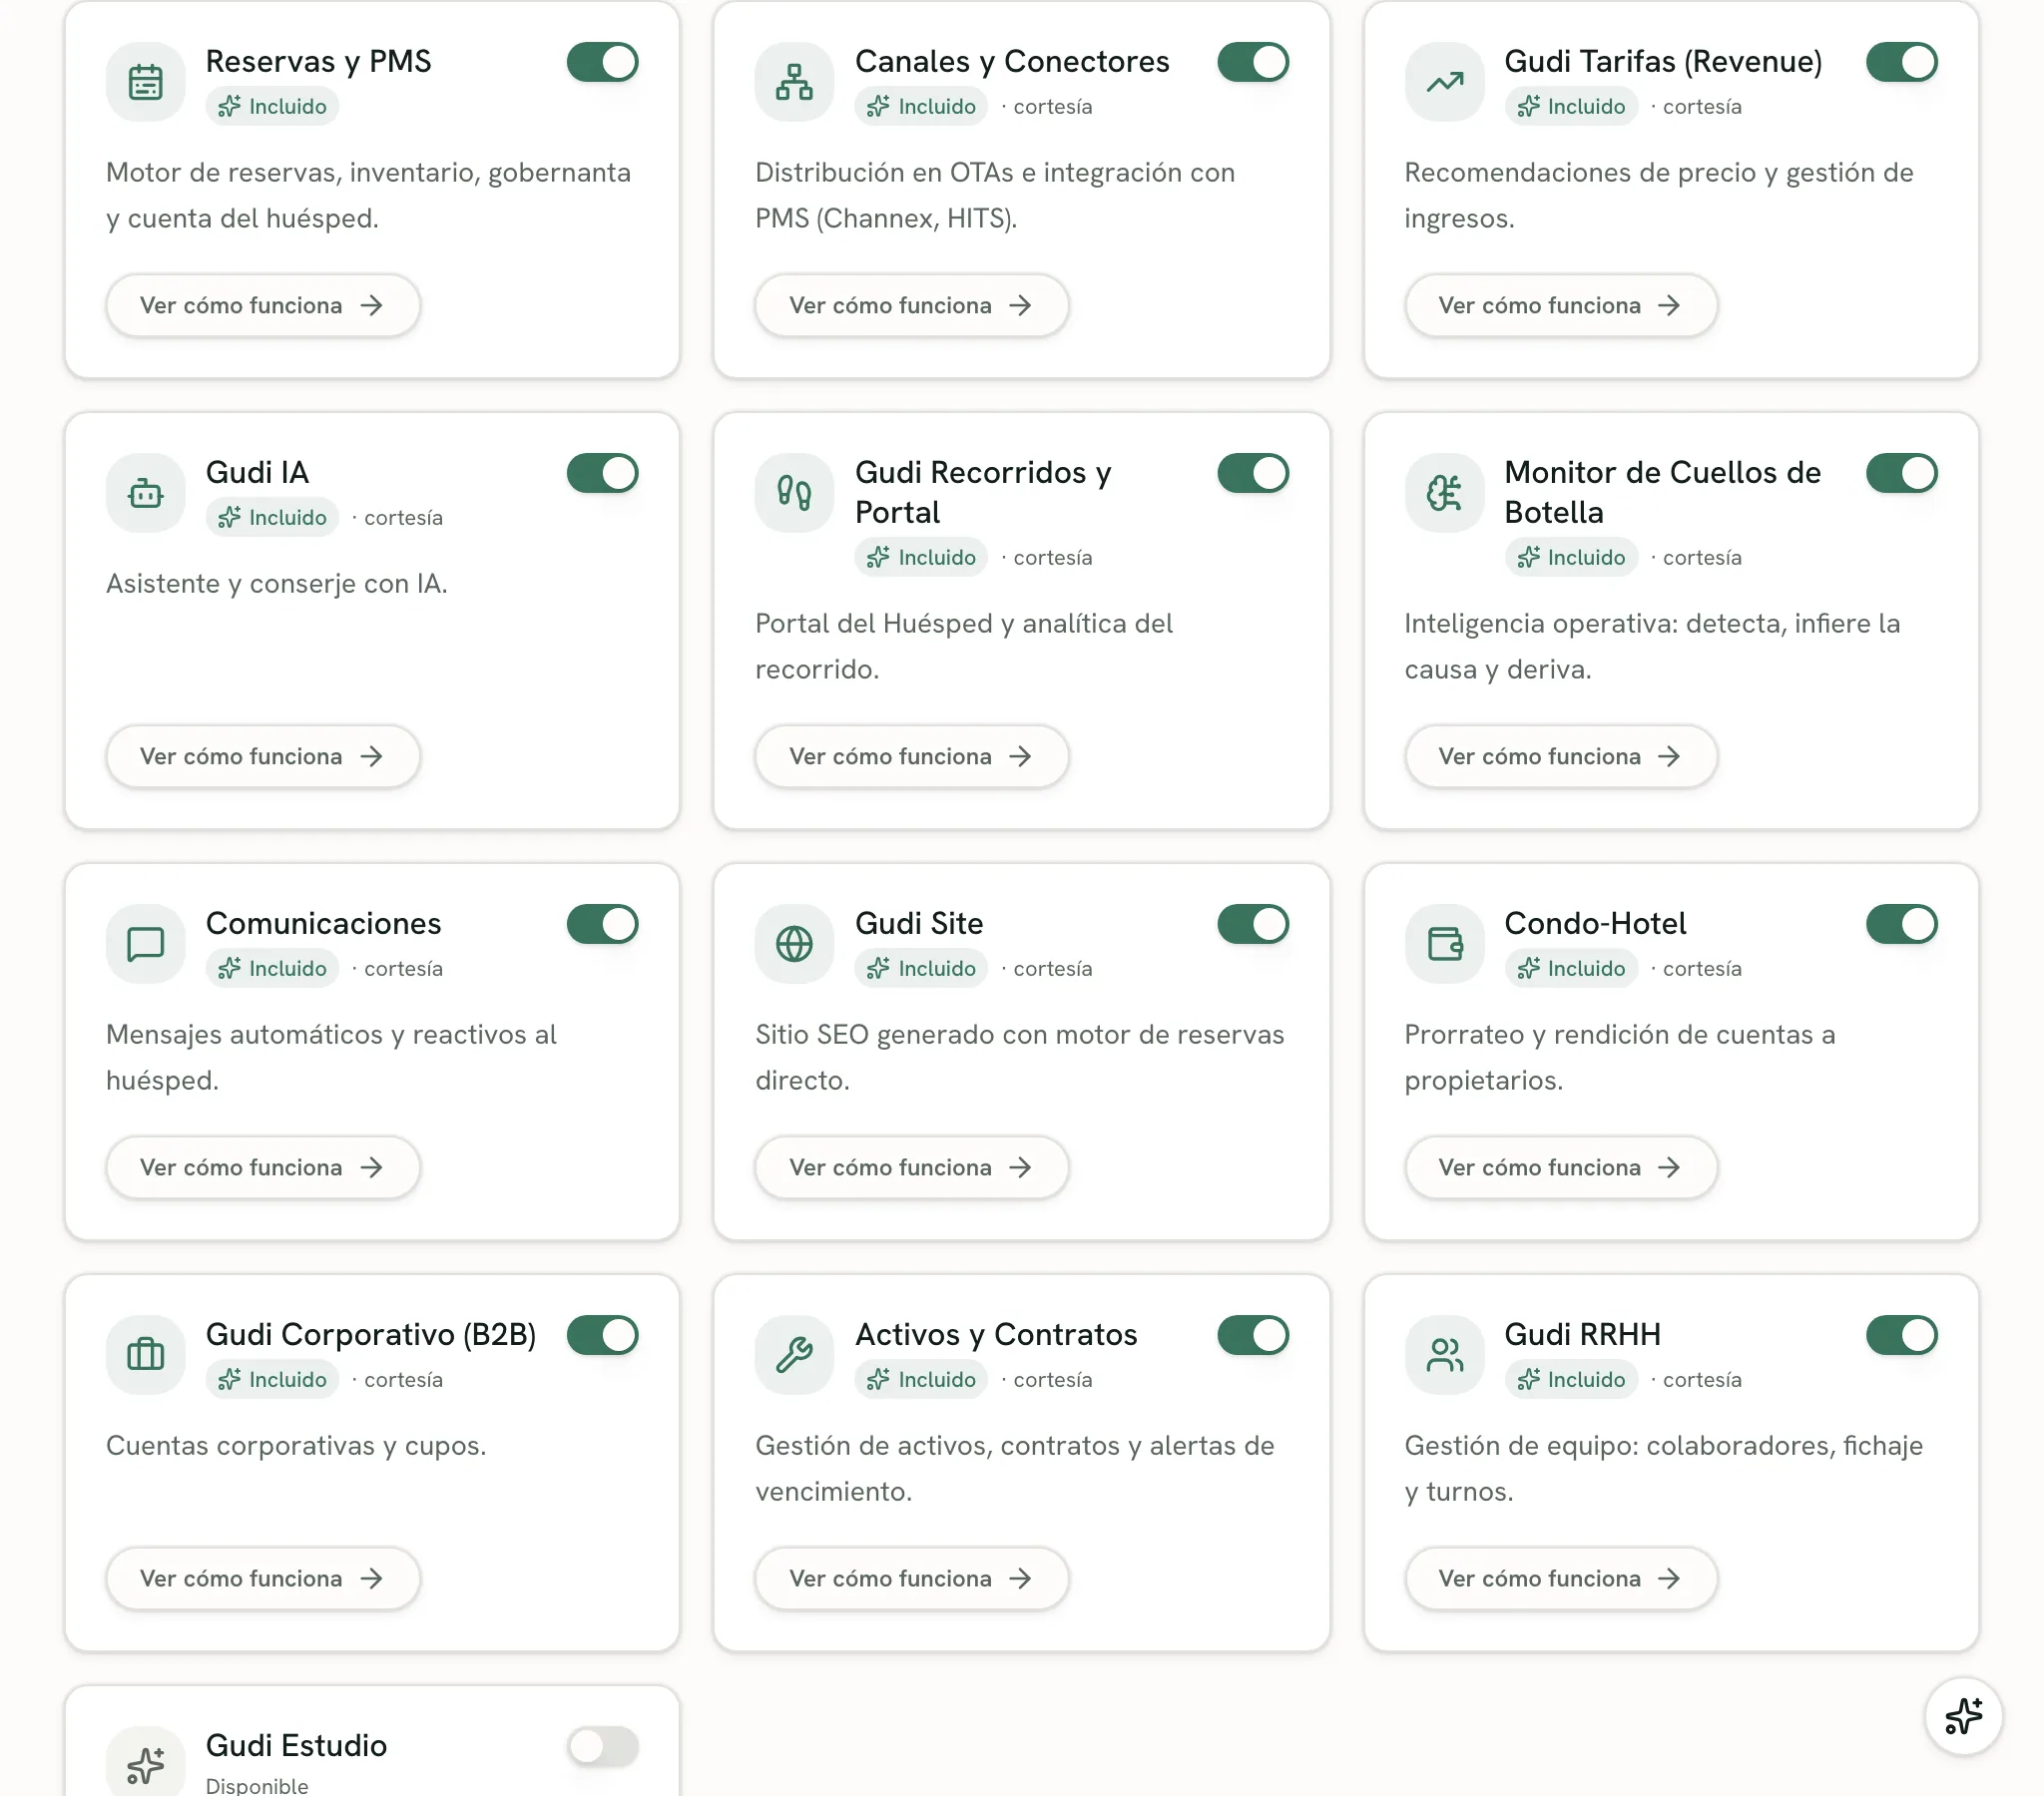This screenshot has width=2044, height=1796.
Task: Click the wallet icon for Condo-Hotel
Action: 1444,944
